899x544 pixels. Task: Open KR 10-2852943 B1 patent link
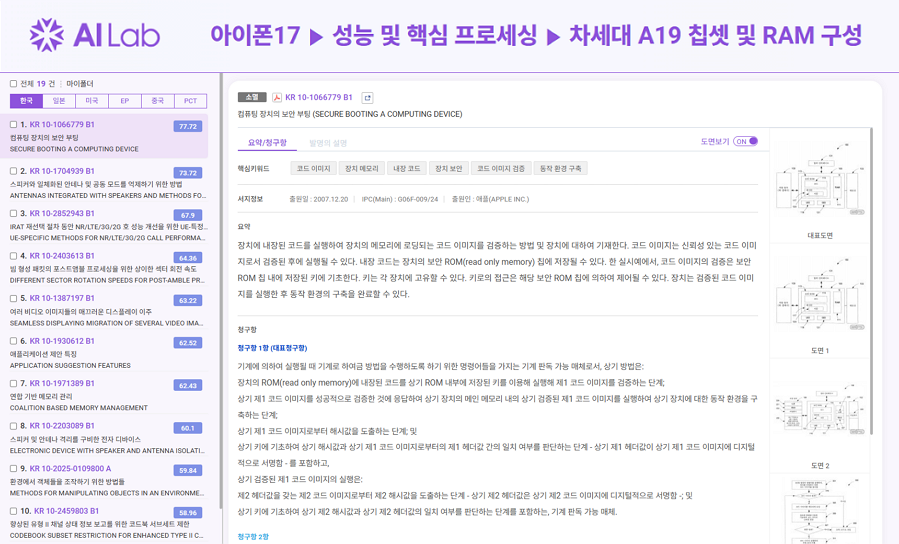62,213
